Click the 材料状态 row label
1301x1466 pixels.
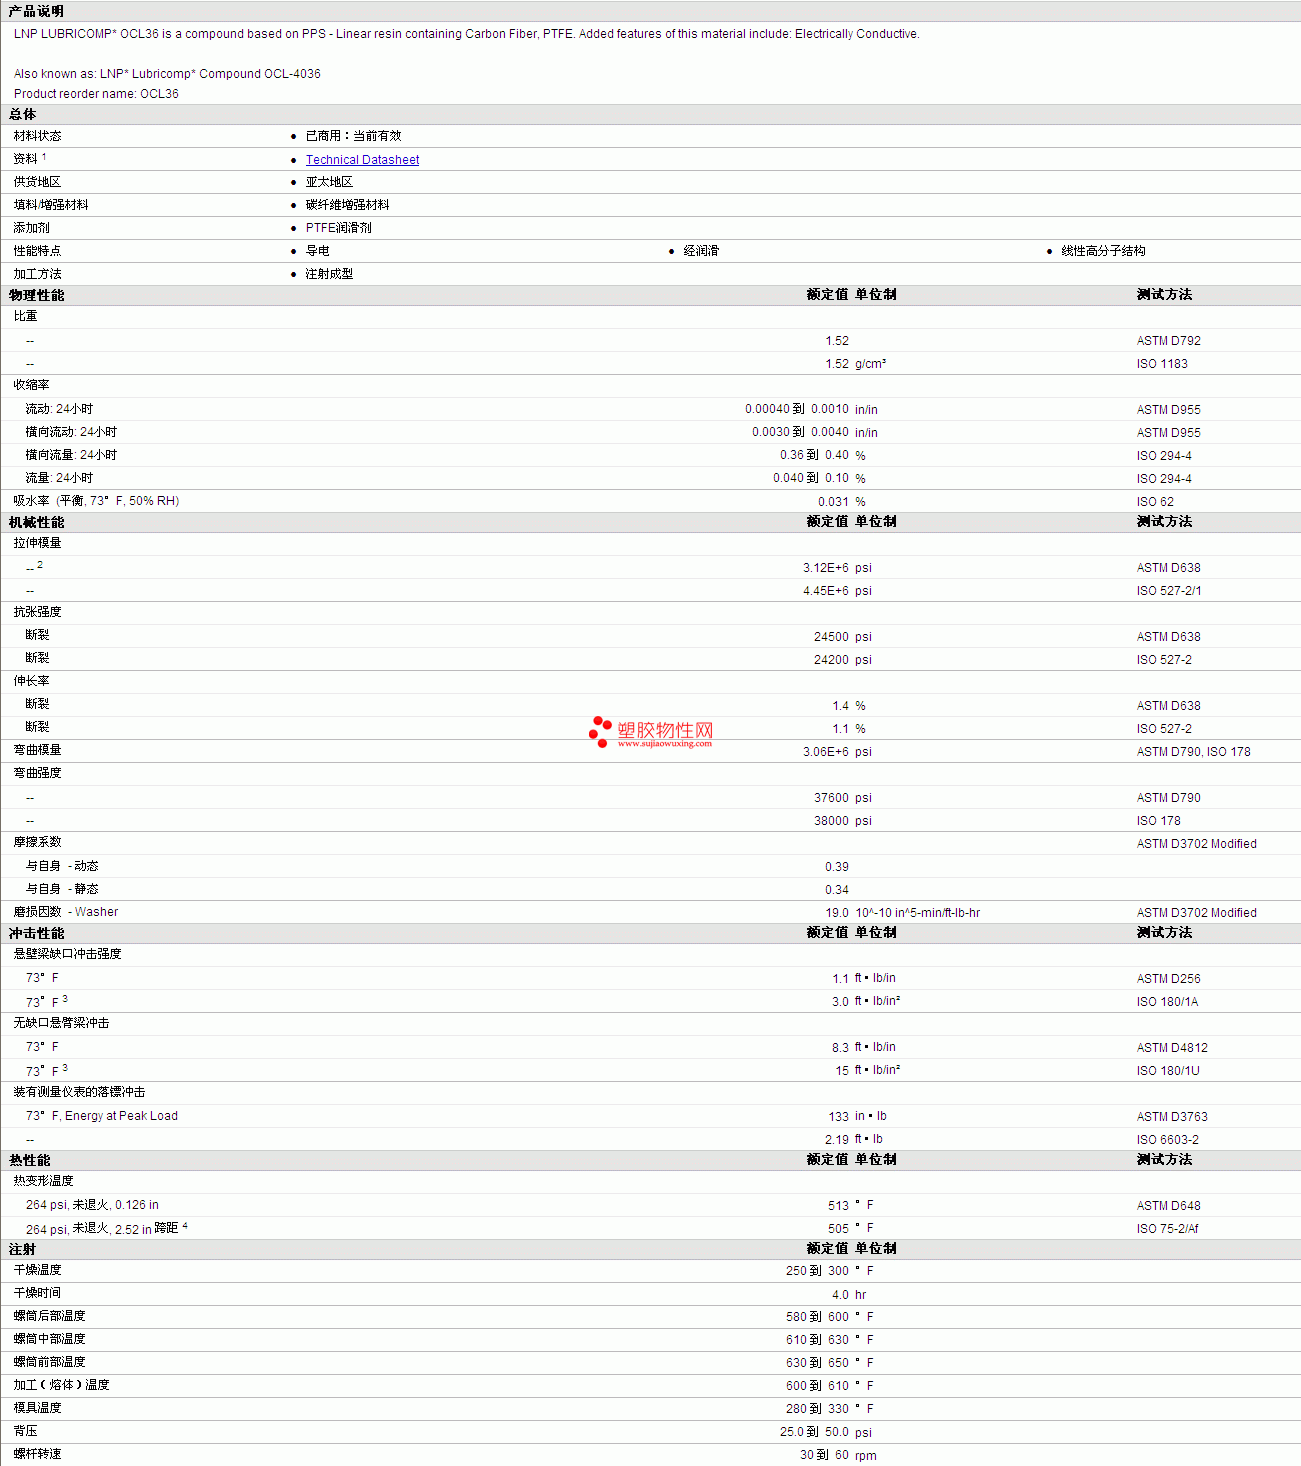pos(38,136)
